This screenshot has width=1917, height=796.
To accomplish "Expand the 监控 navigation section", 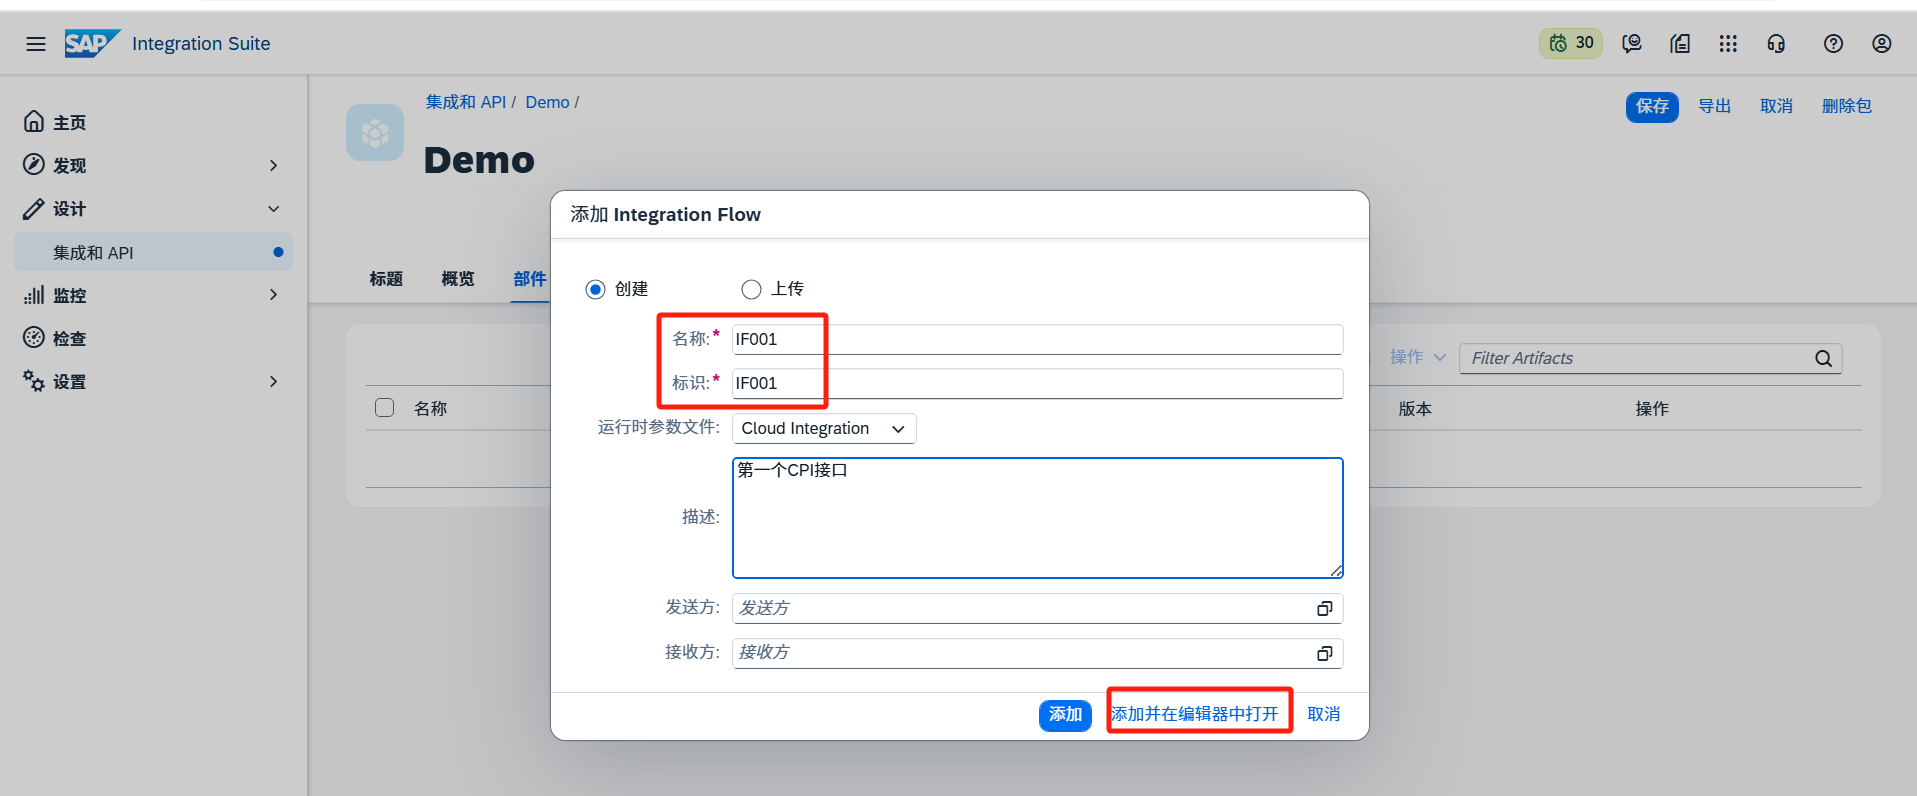I will pyautogui.click(x=273, y=295).
